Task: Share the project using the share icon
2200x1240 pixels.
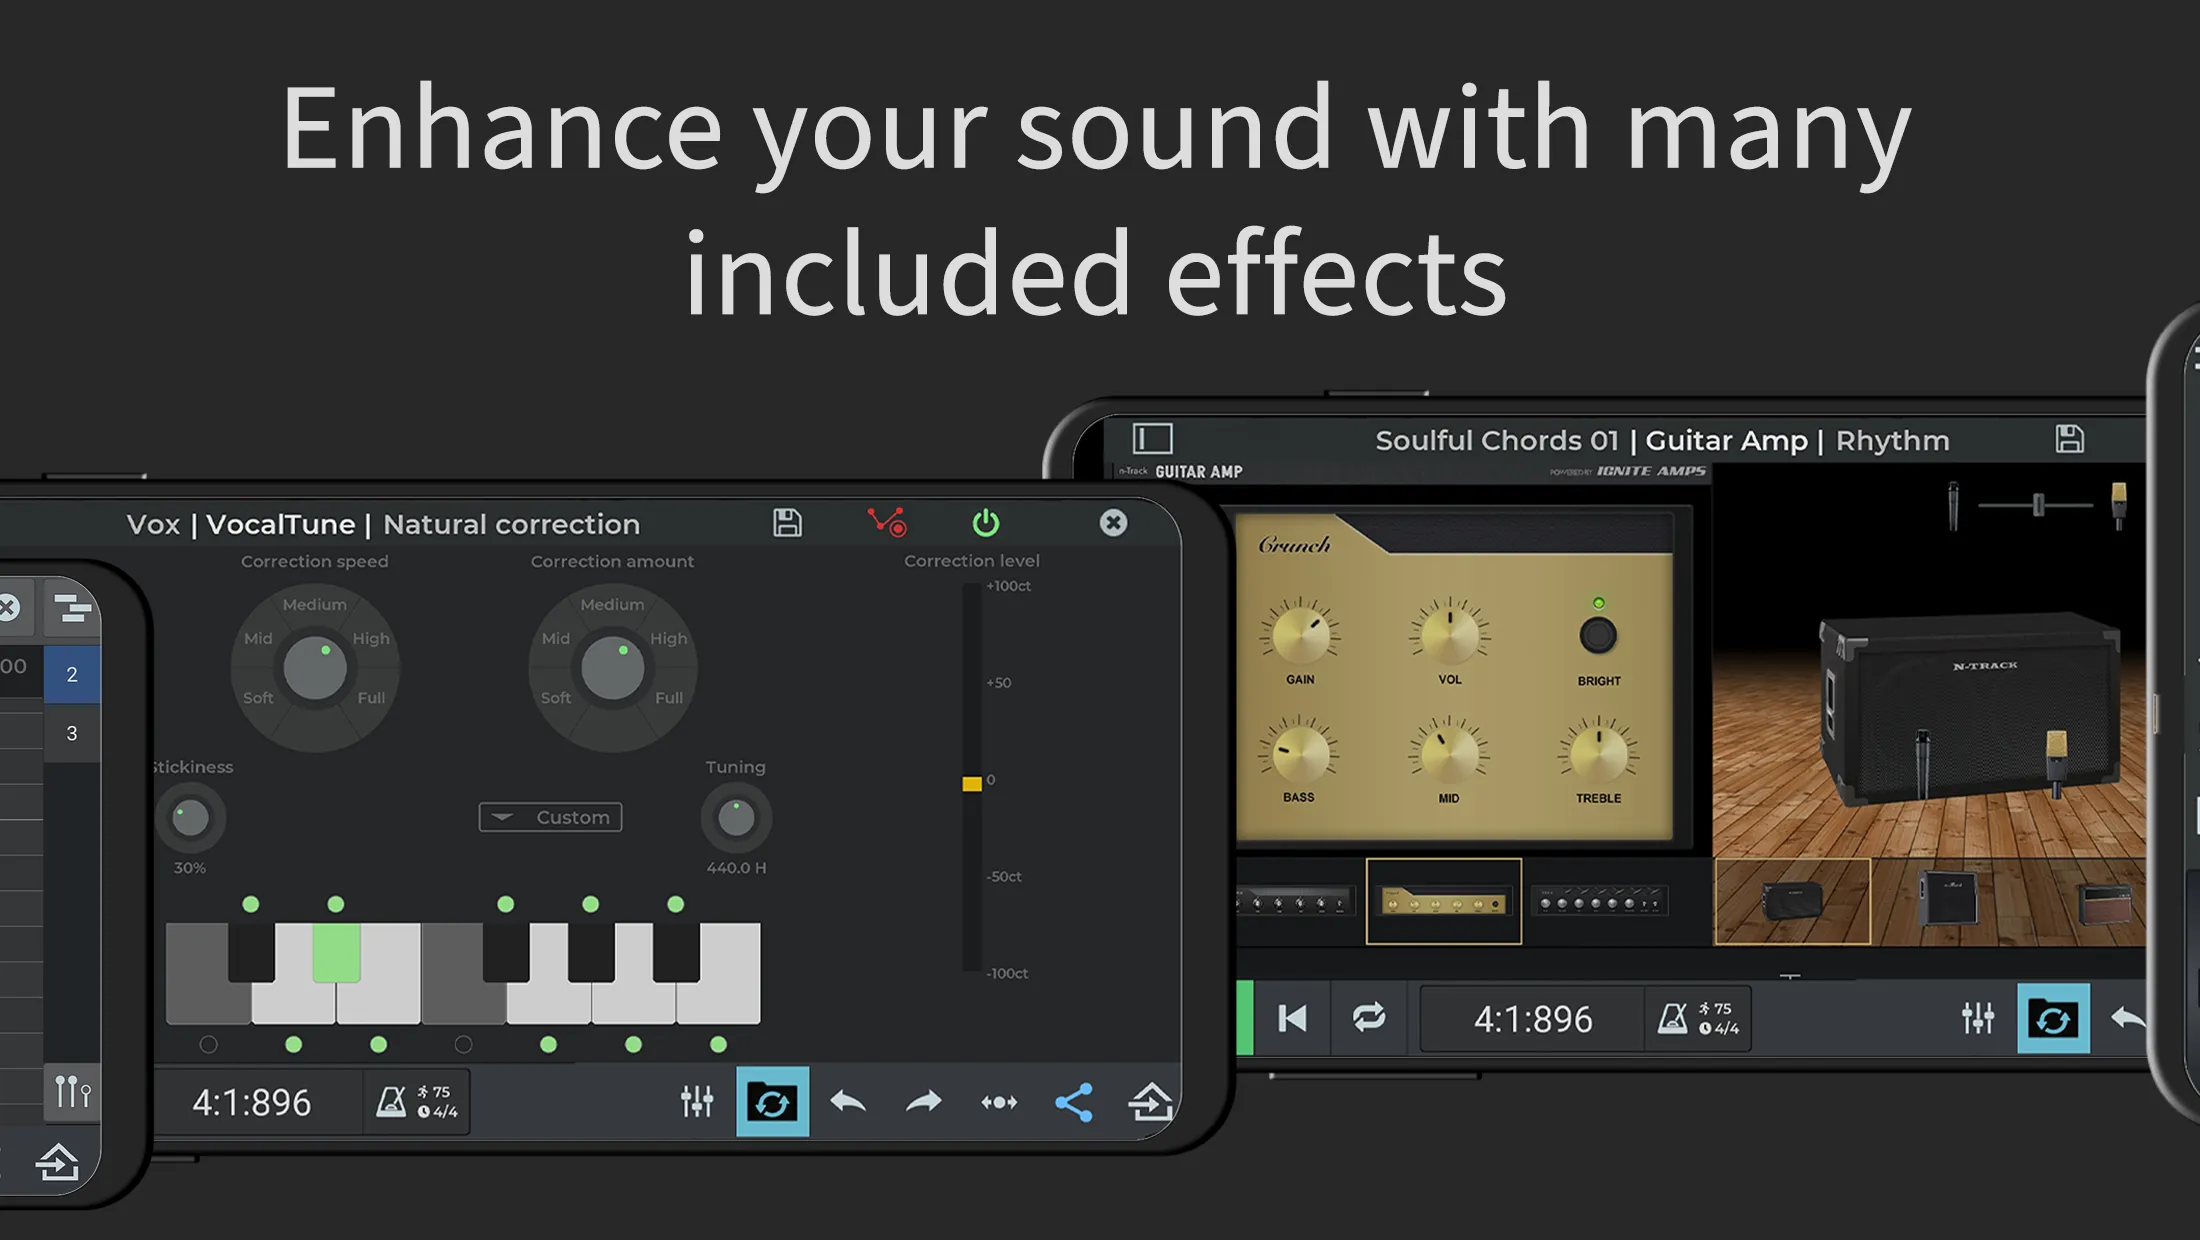Action: pos(1073,1103)
